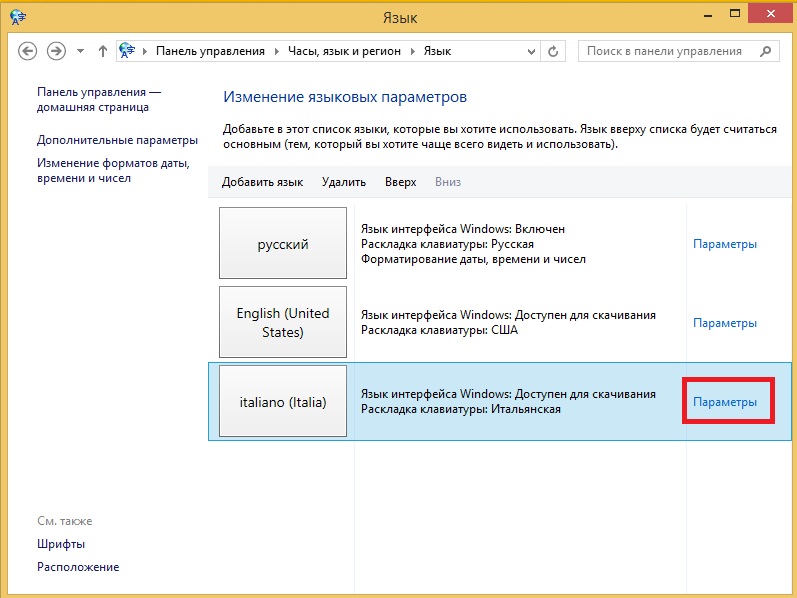
Task: Click text Раскладка клавиатуры: Русская
Action: point(447,244)
